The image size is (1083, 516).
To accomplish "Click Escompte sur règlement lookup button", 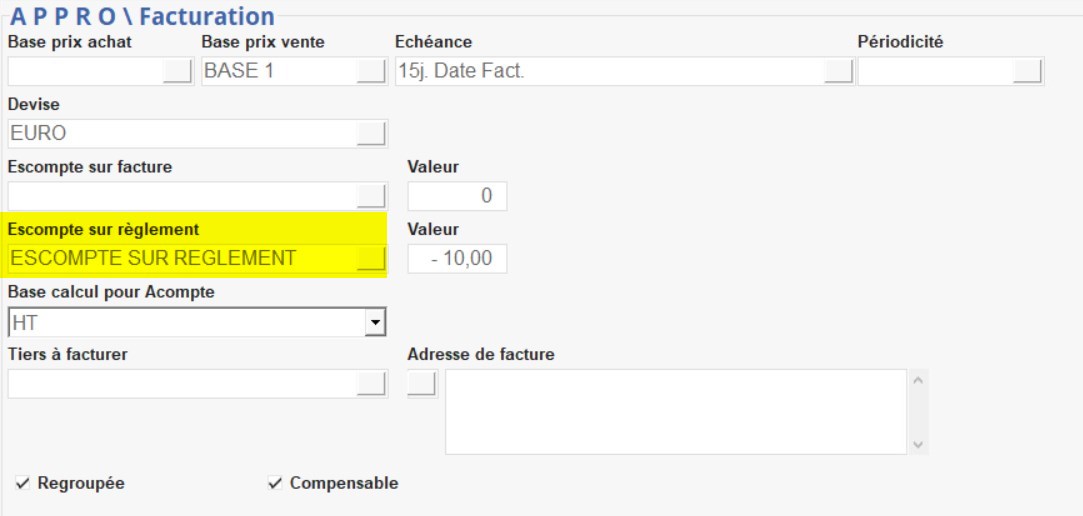I will [x=371, y=259].
